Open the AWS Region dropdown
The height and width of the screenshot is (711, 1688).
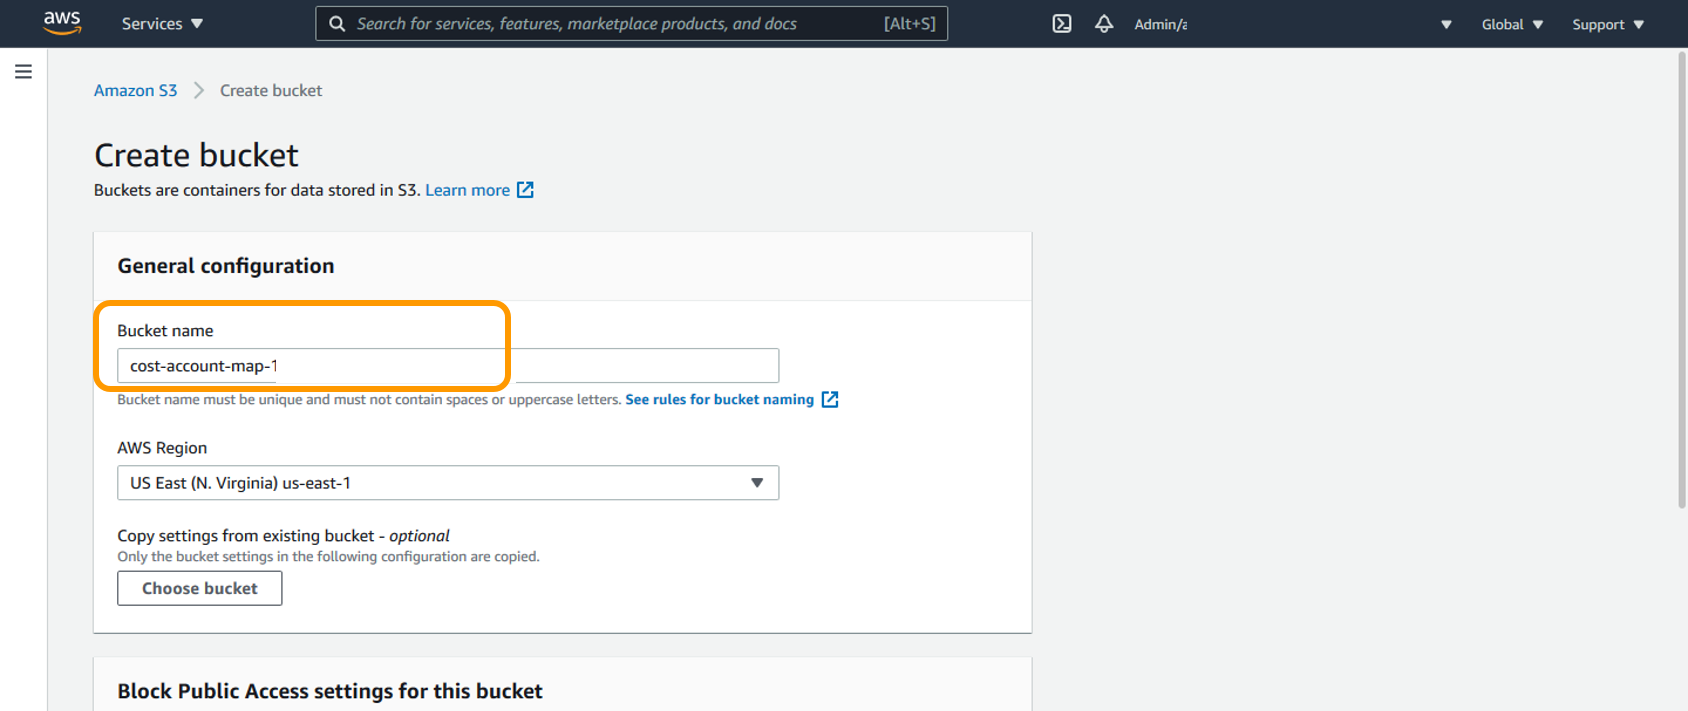coord(448,483)
